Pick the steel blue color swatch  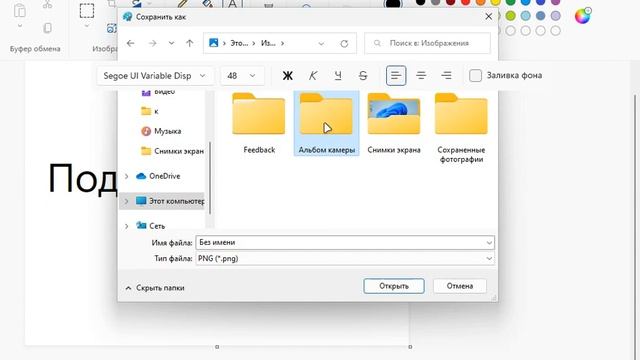point(540,16)
